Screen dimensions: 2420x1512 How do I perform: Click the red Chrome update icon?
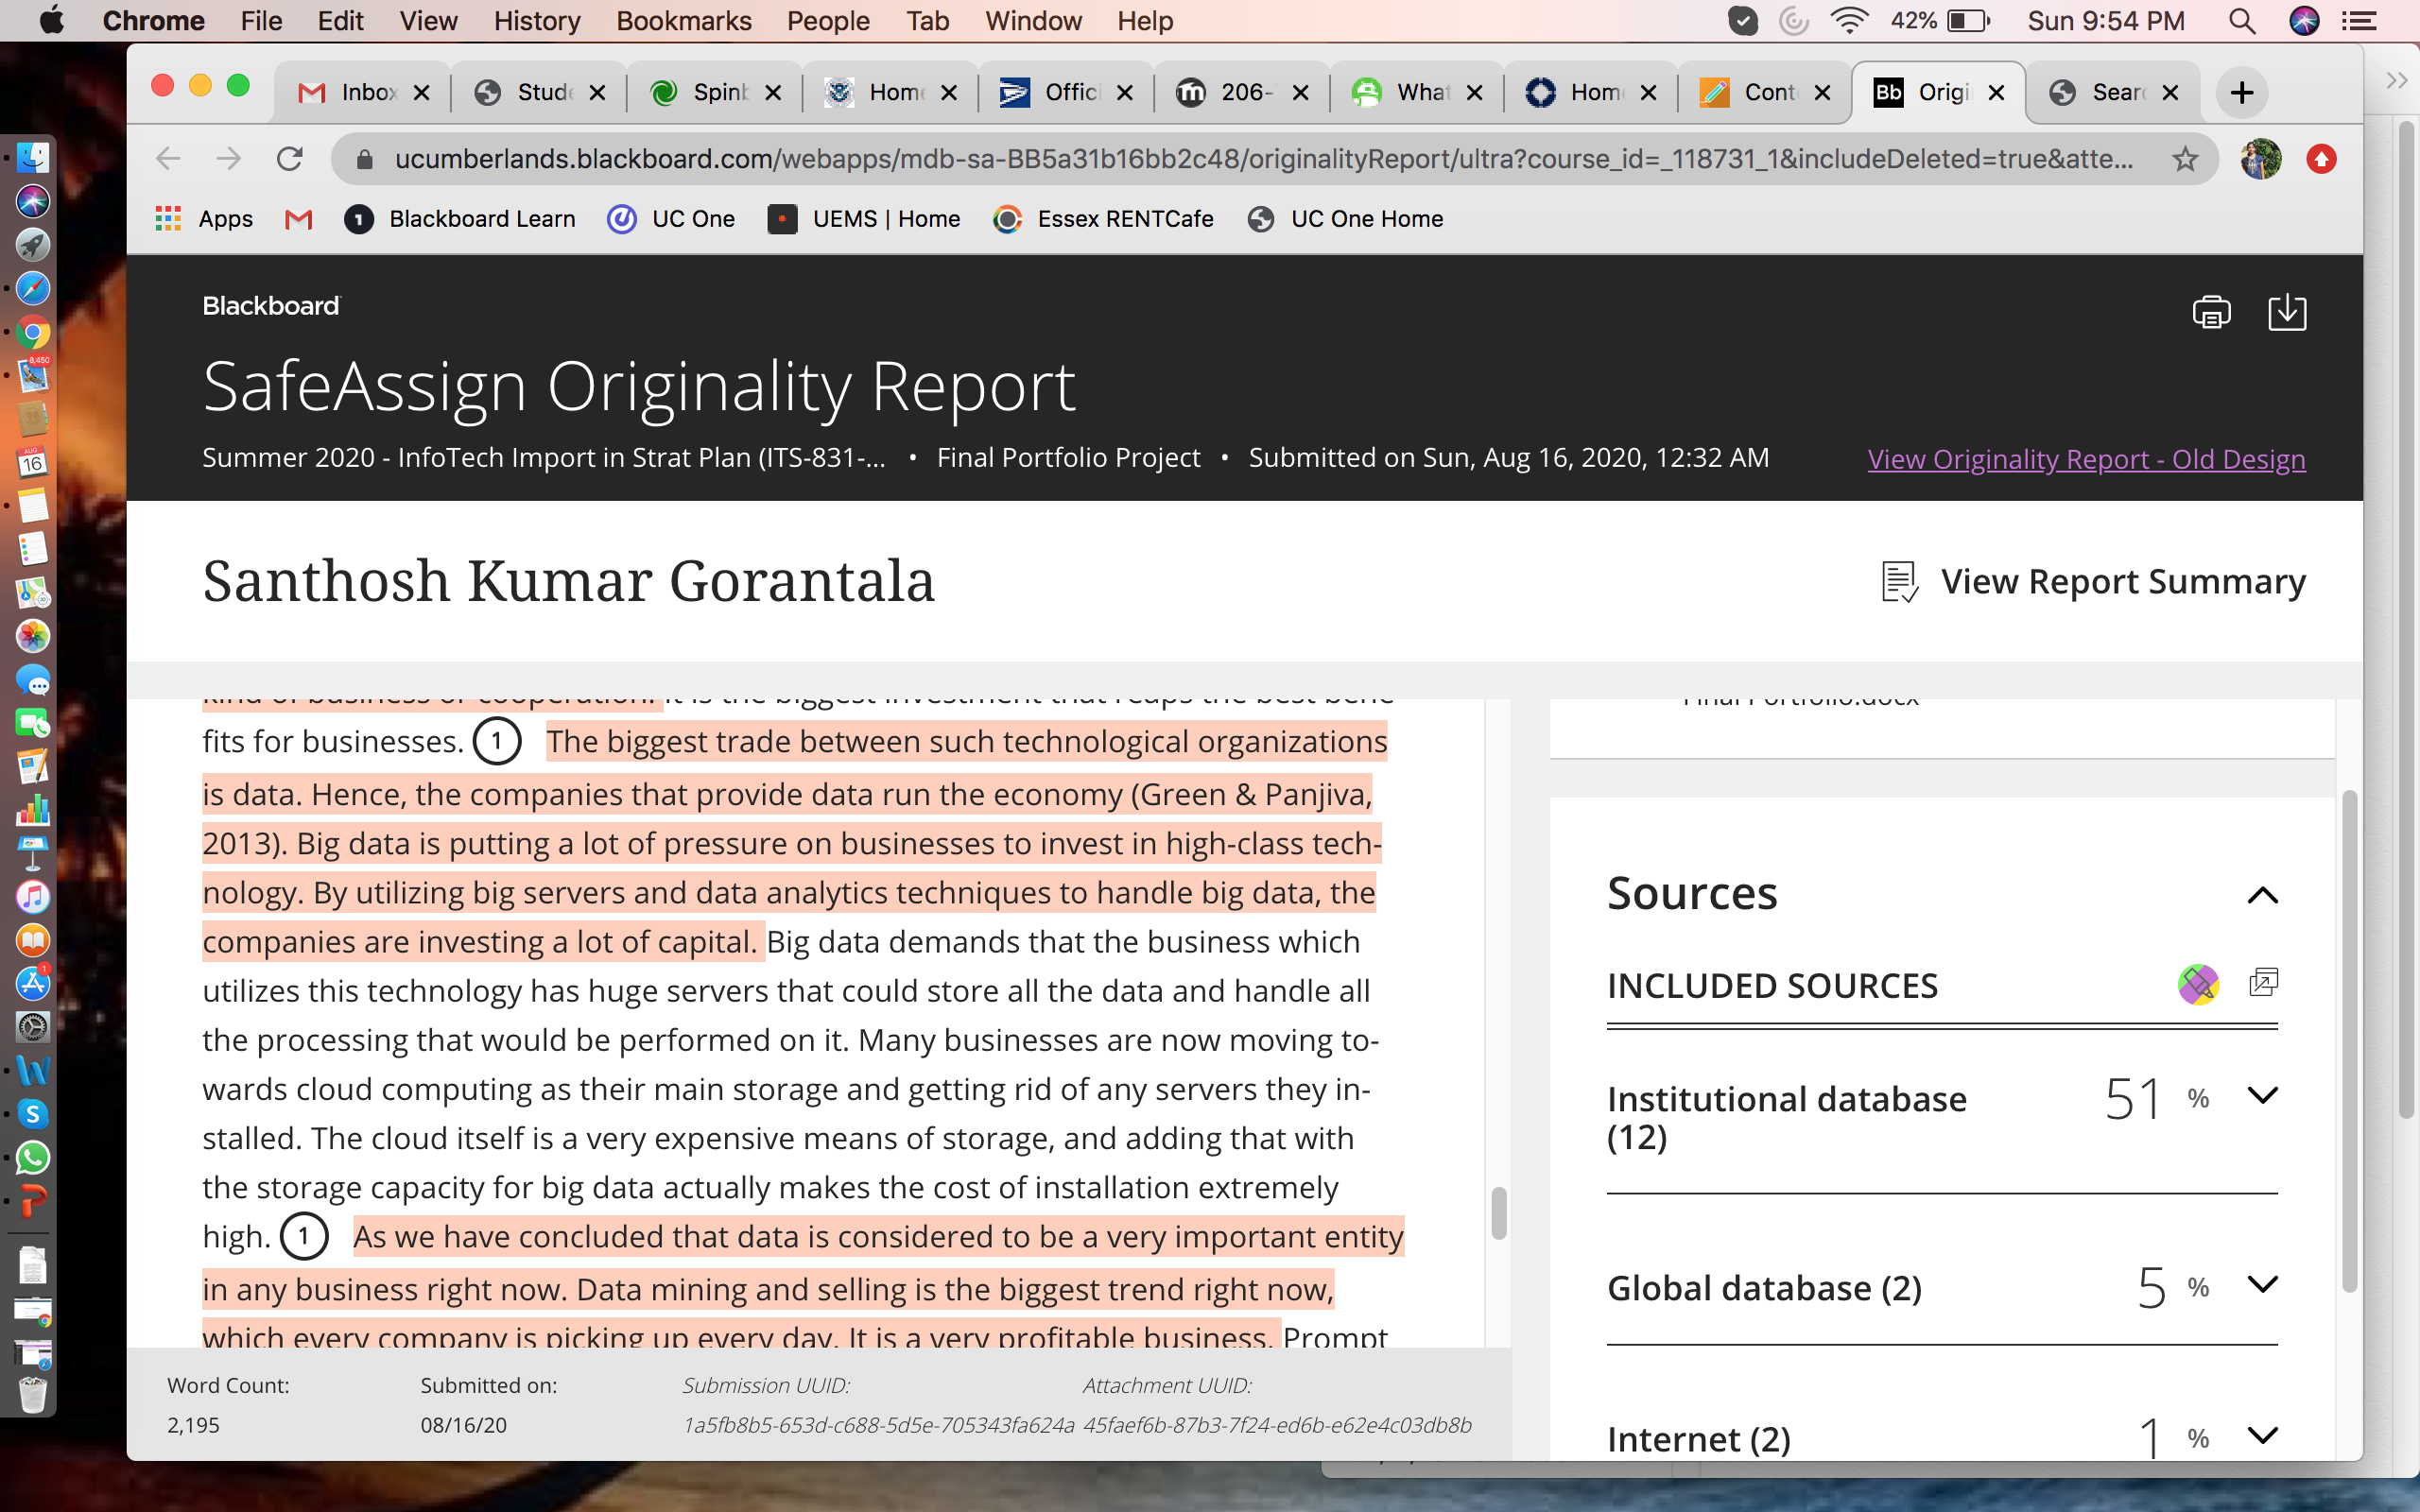(x=2321, y=159)
